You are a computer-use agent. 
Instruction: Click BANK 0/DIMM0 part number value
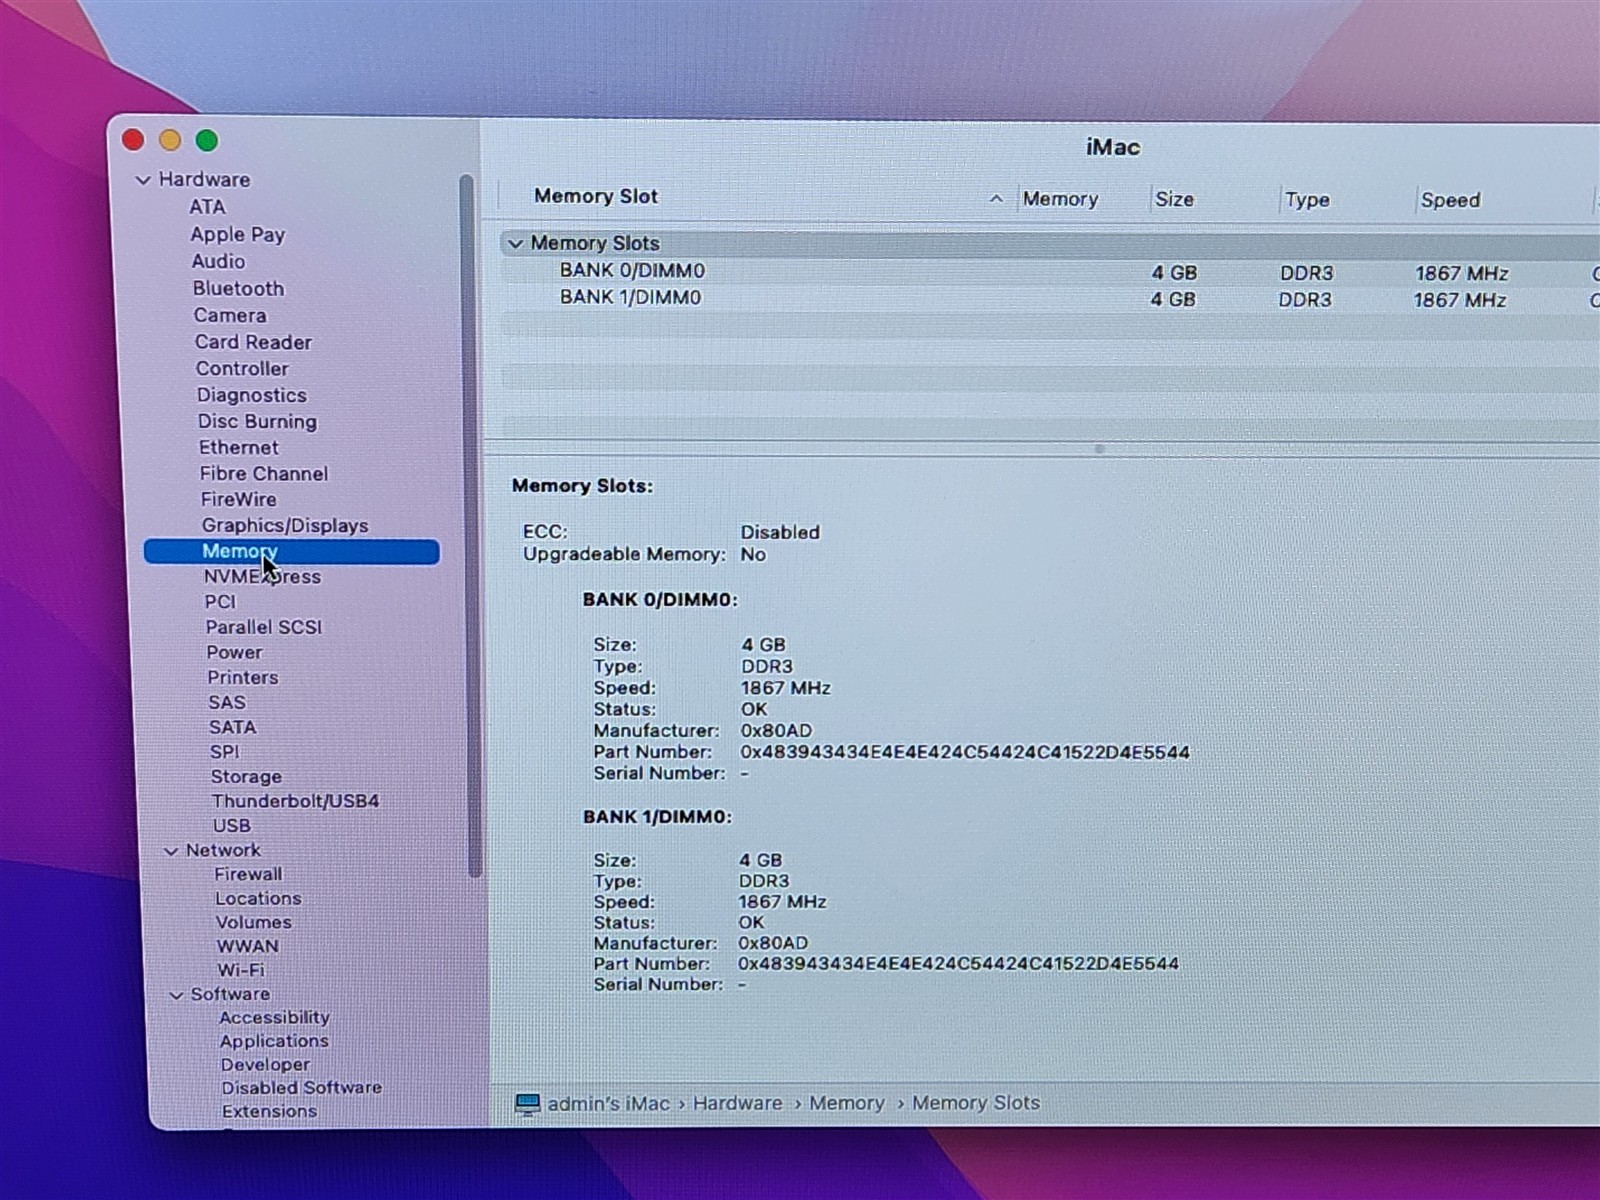[965, 752]
